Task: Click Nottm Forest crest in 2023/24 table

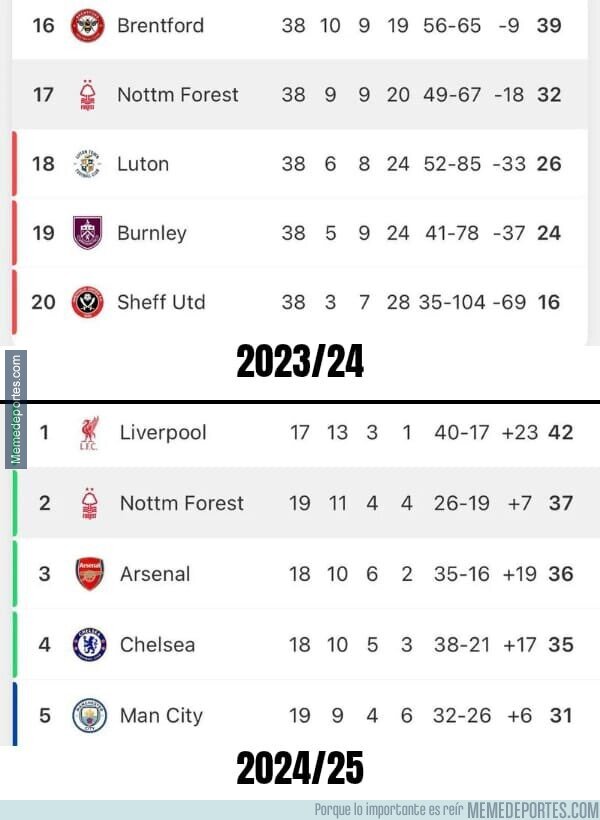Action: [x=87, y=95]
